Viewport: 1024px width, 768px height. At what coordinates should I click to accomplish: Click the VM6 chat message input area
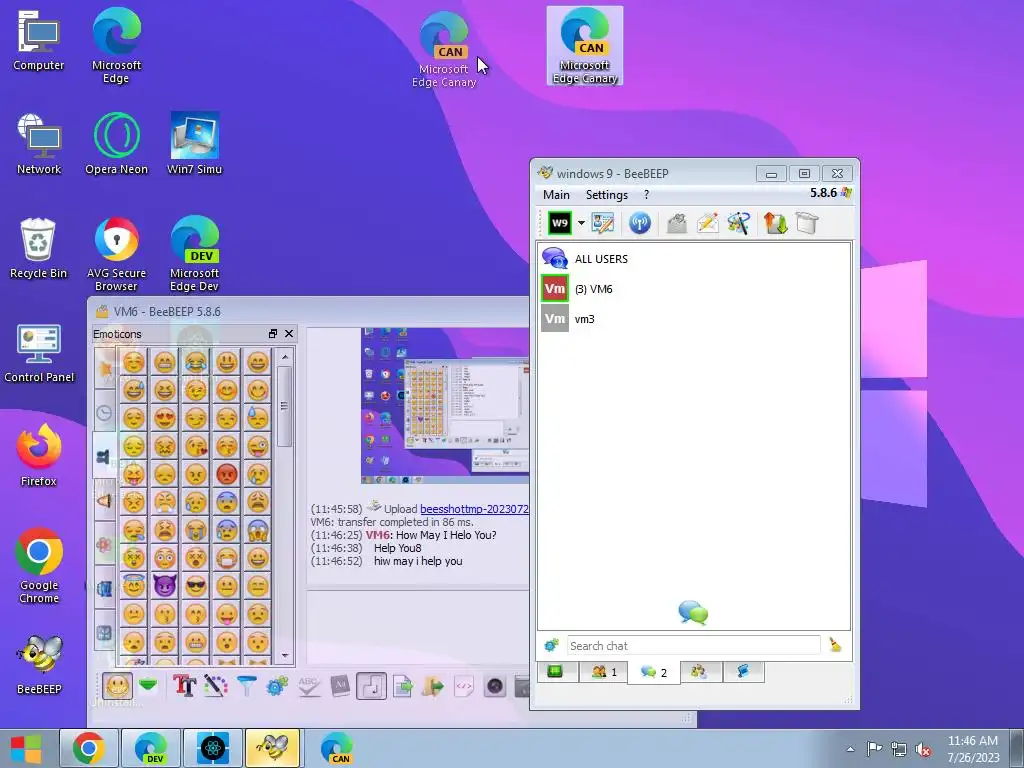(418, 627)
